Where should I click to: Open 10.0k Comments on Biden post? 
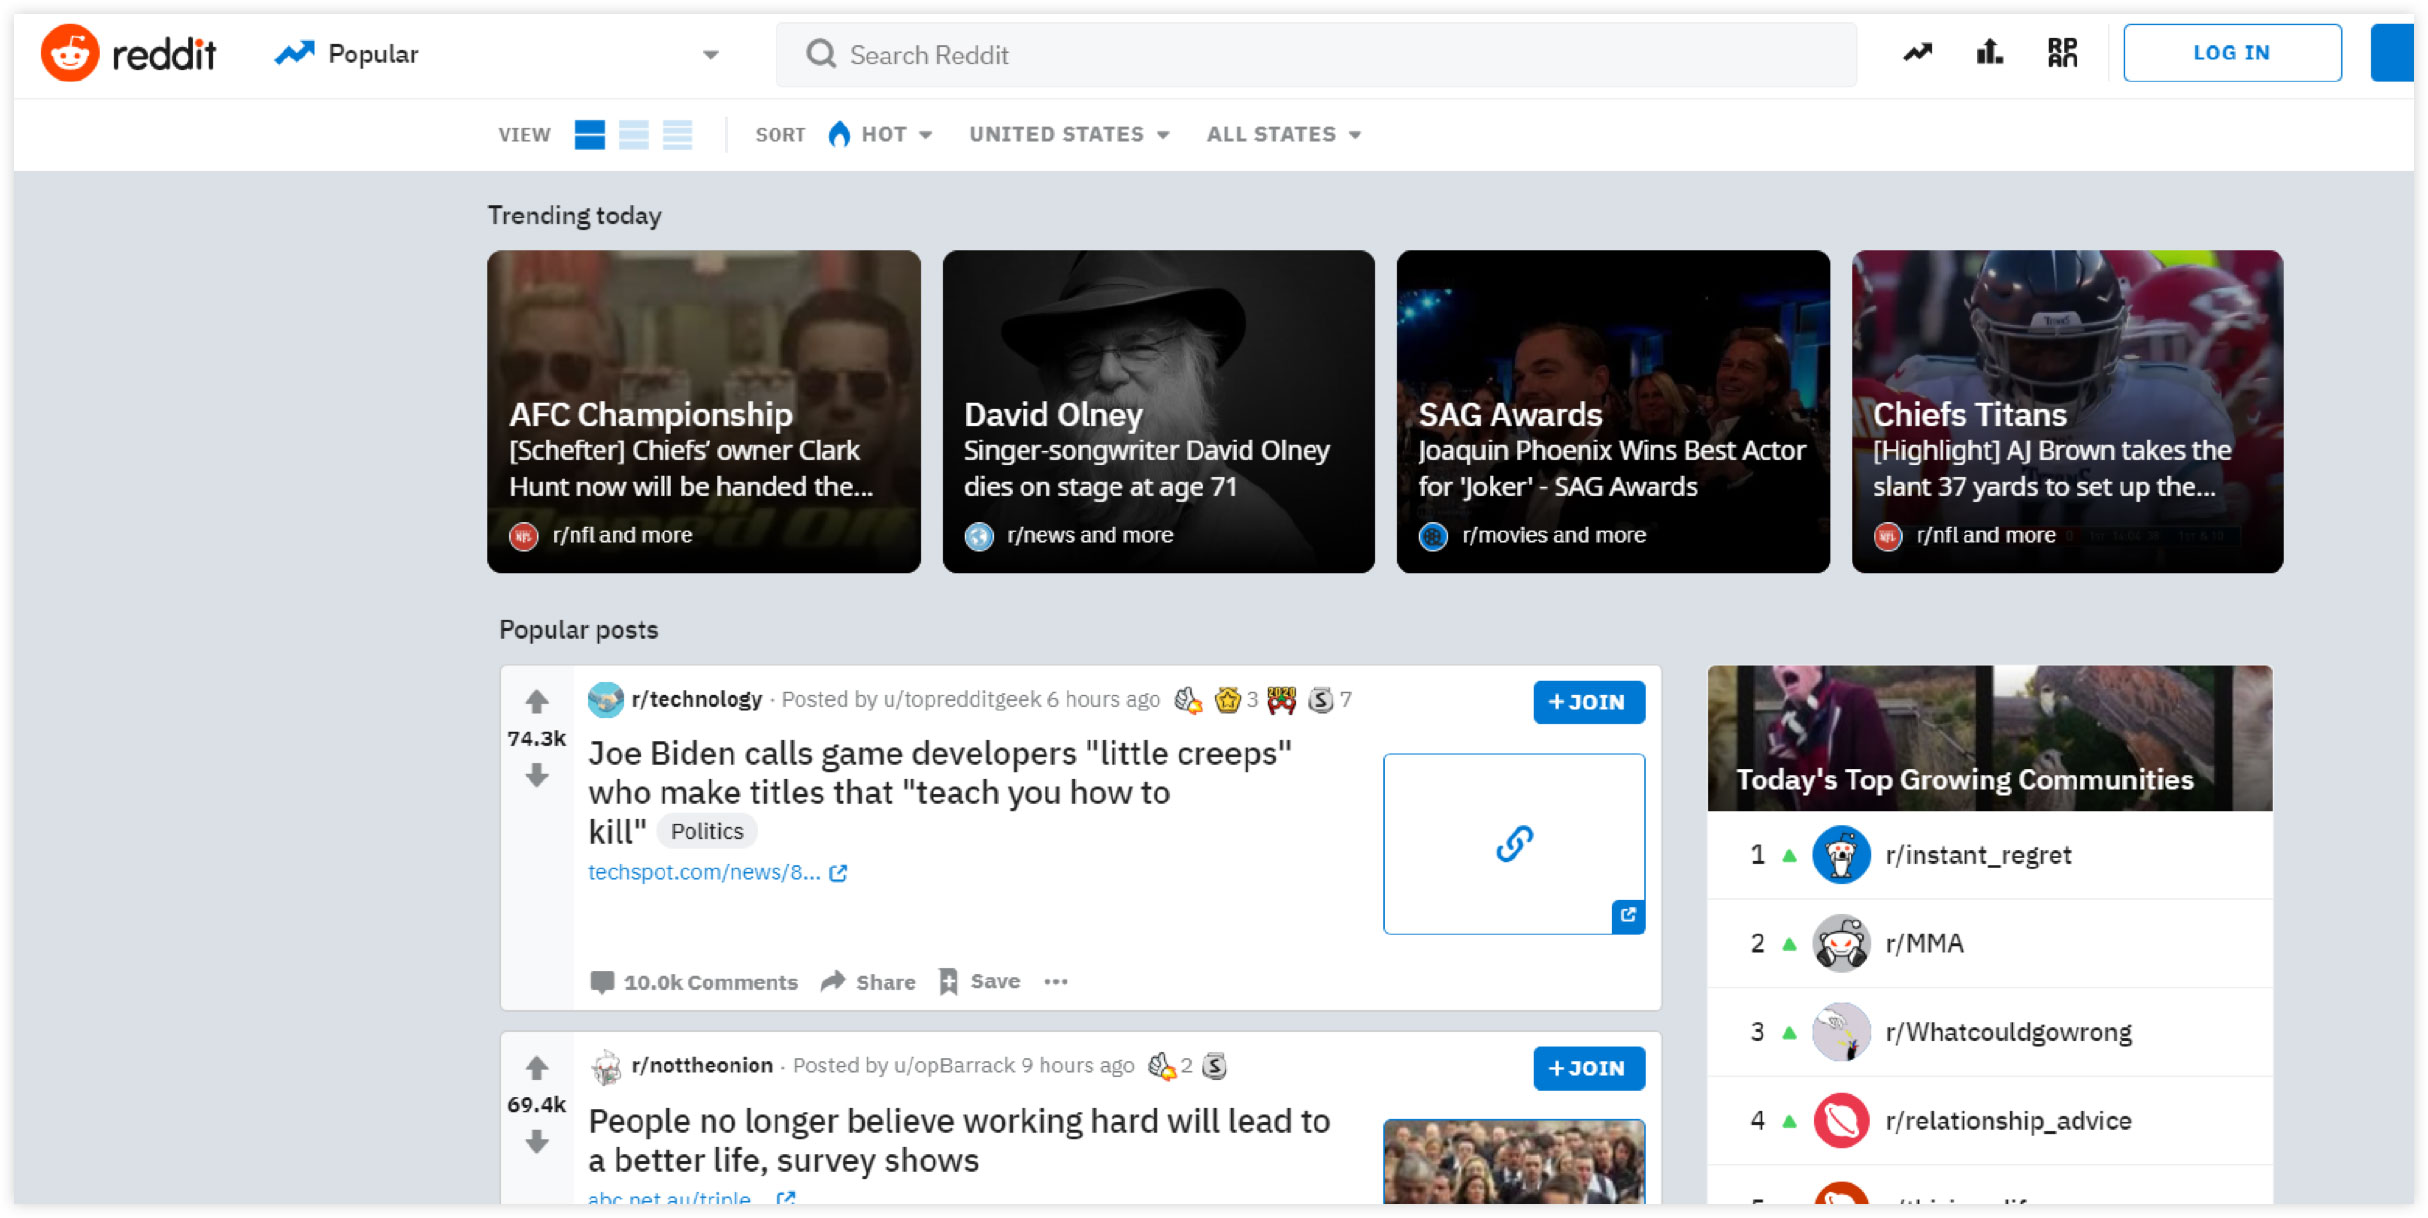click(694, 982)
